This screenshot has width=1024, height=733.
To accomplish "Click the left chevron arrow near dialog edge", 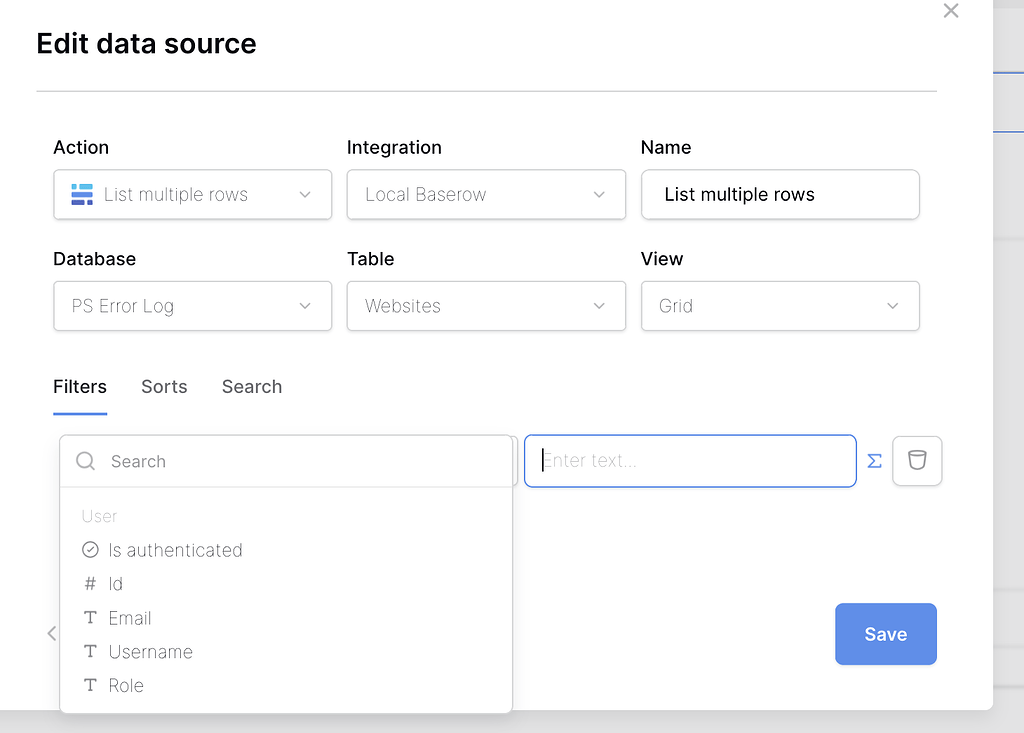I will click(52, 633).
